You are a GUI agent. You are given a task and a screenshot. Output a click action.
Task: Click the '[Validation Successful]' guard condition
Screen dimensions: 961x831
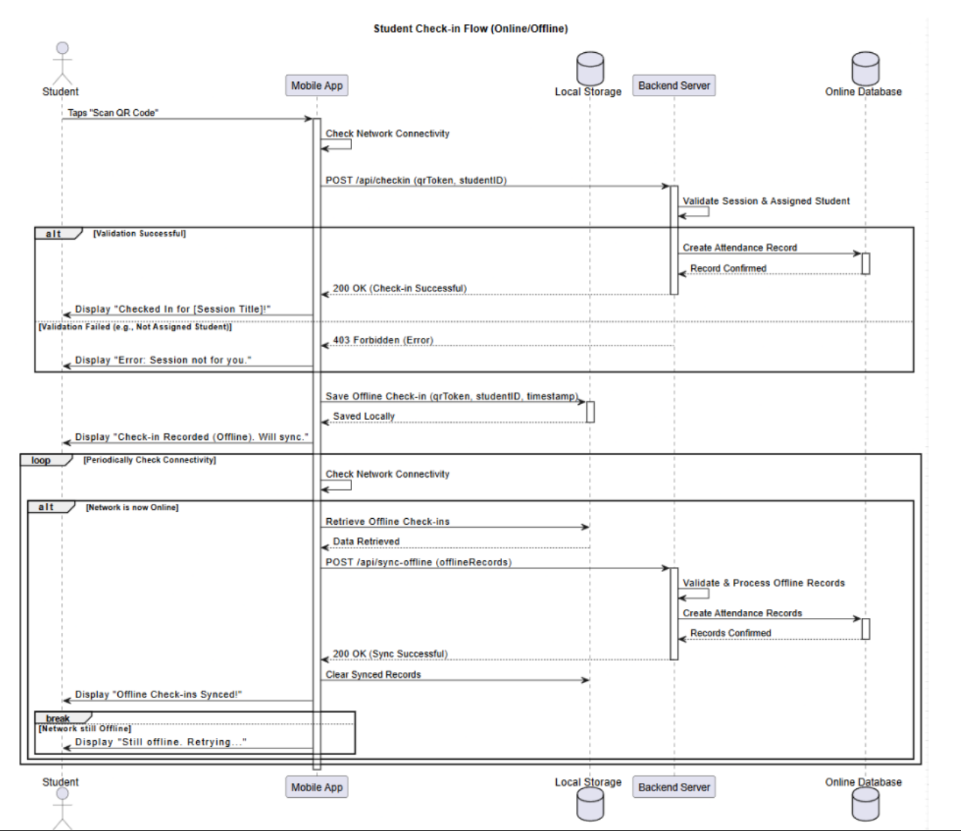139,233
